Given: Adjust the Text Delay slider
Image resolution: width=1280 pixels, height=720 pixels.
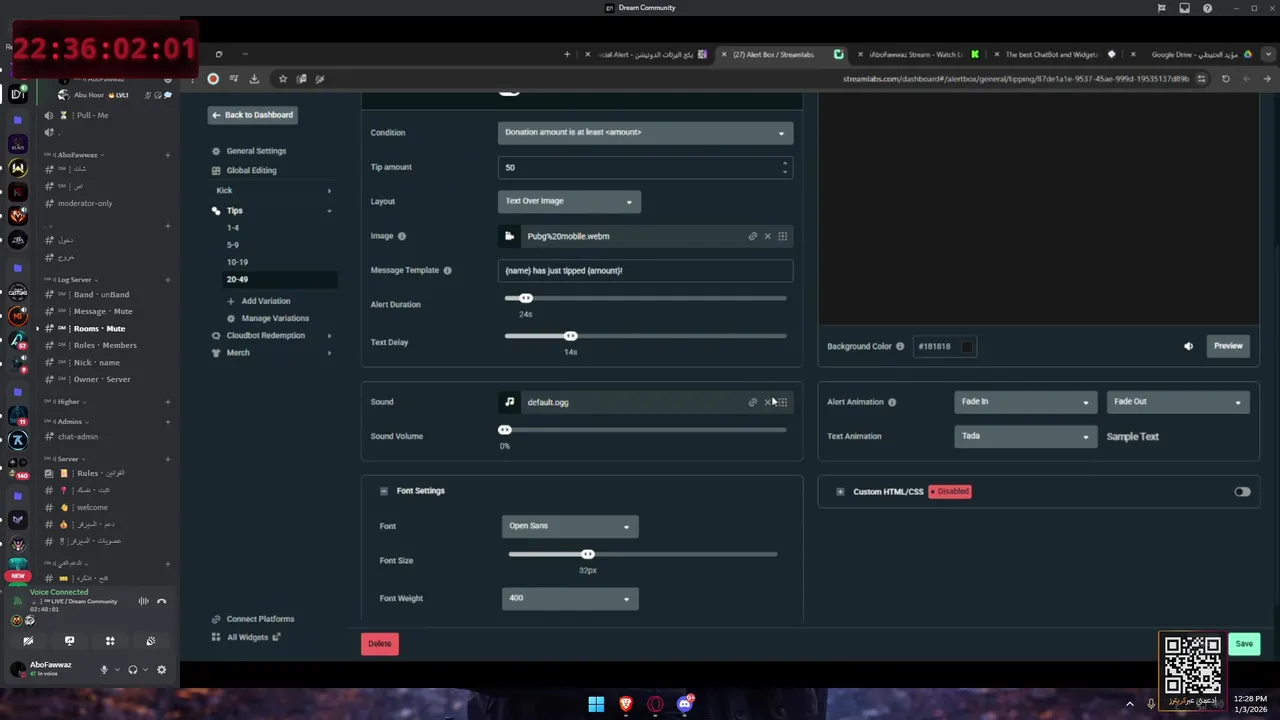Looking at the screenshot, I should pos(570,336).
